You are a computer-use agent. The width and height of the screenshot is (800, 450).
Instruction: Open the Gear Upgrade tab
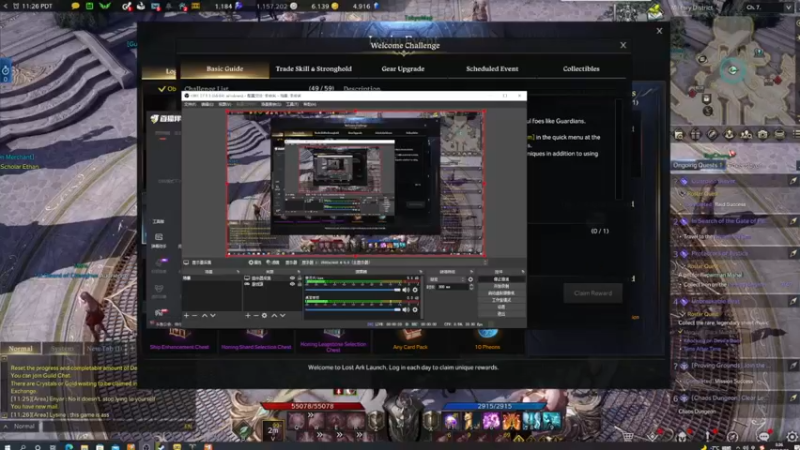(x=403, y=69)
